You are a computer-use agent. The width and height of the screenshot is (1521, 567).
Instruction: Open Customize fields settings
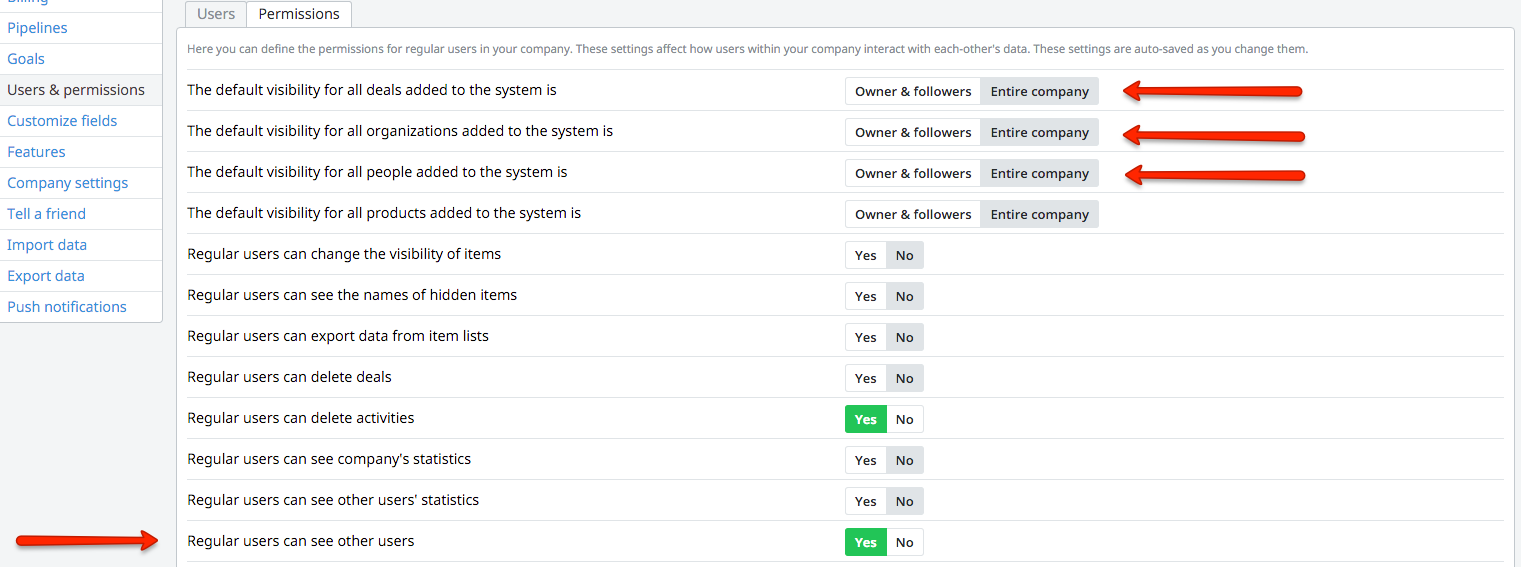tap(81, 121)
